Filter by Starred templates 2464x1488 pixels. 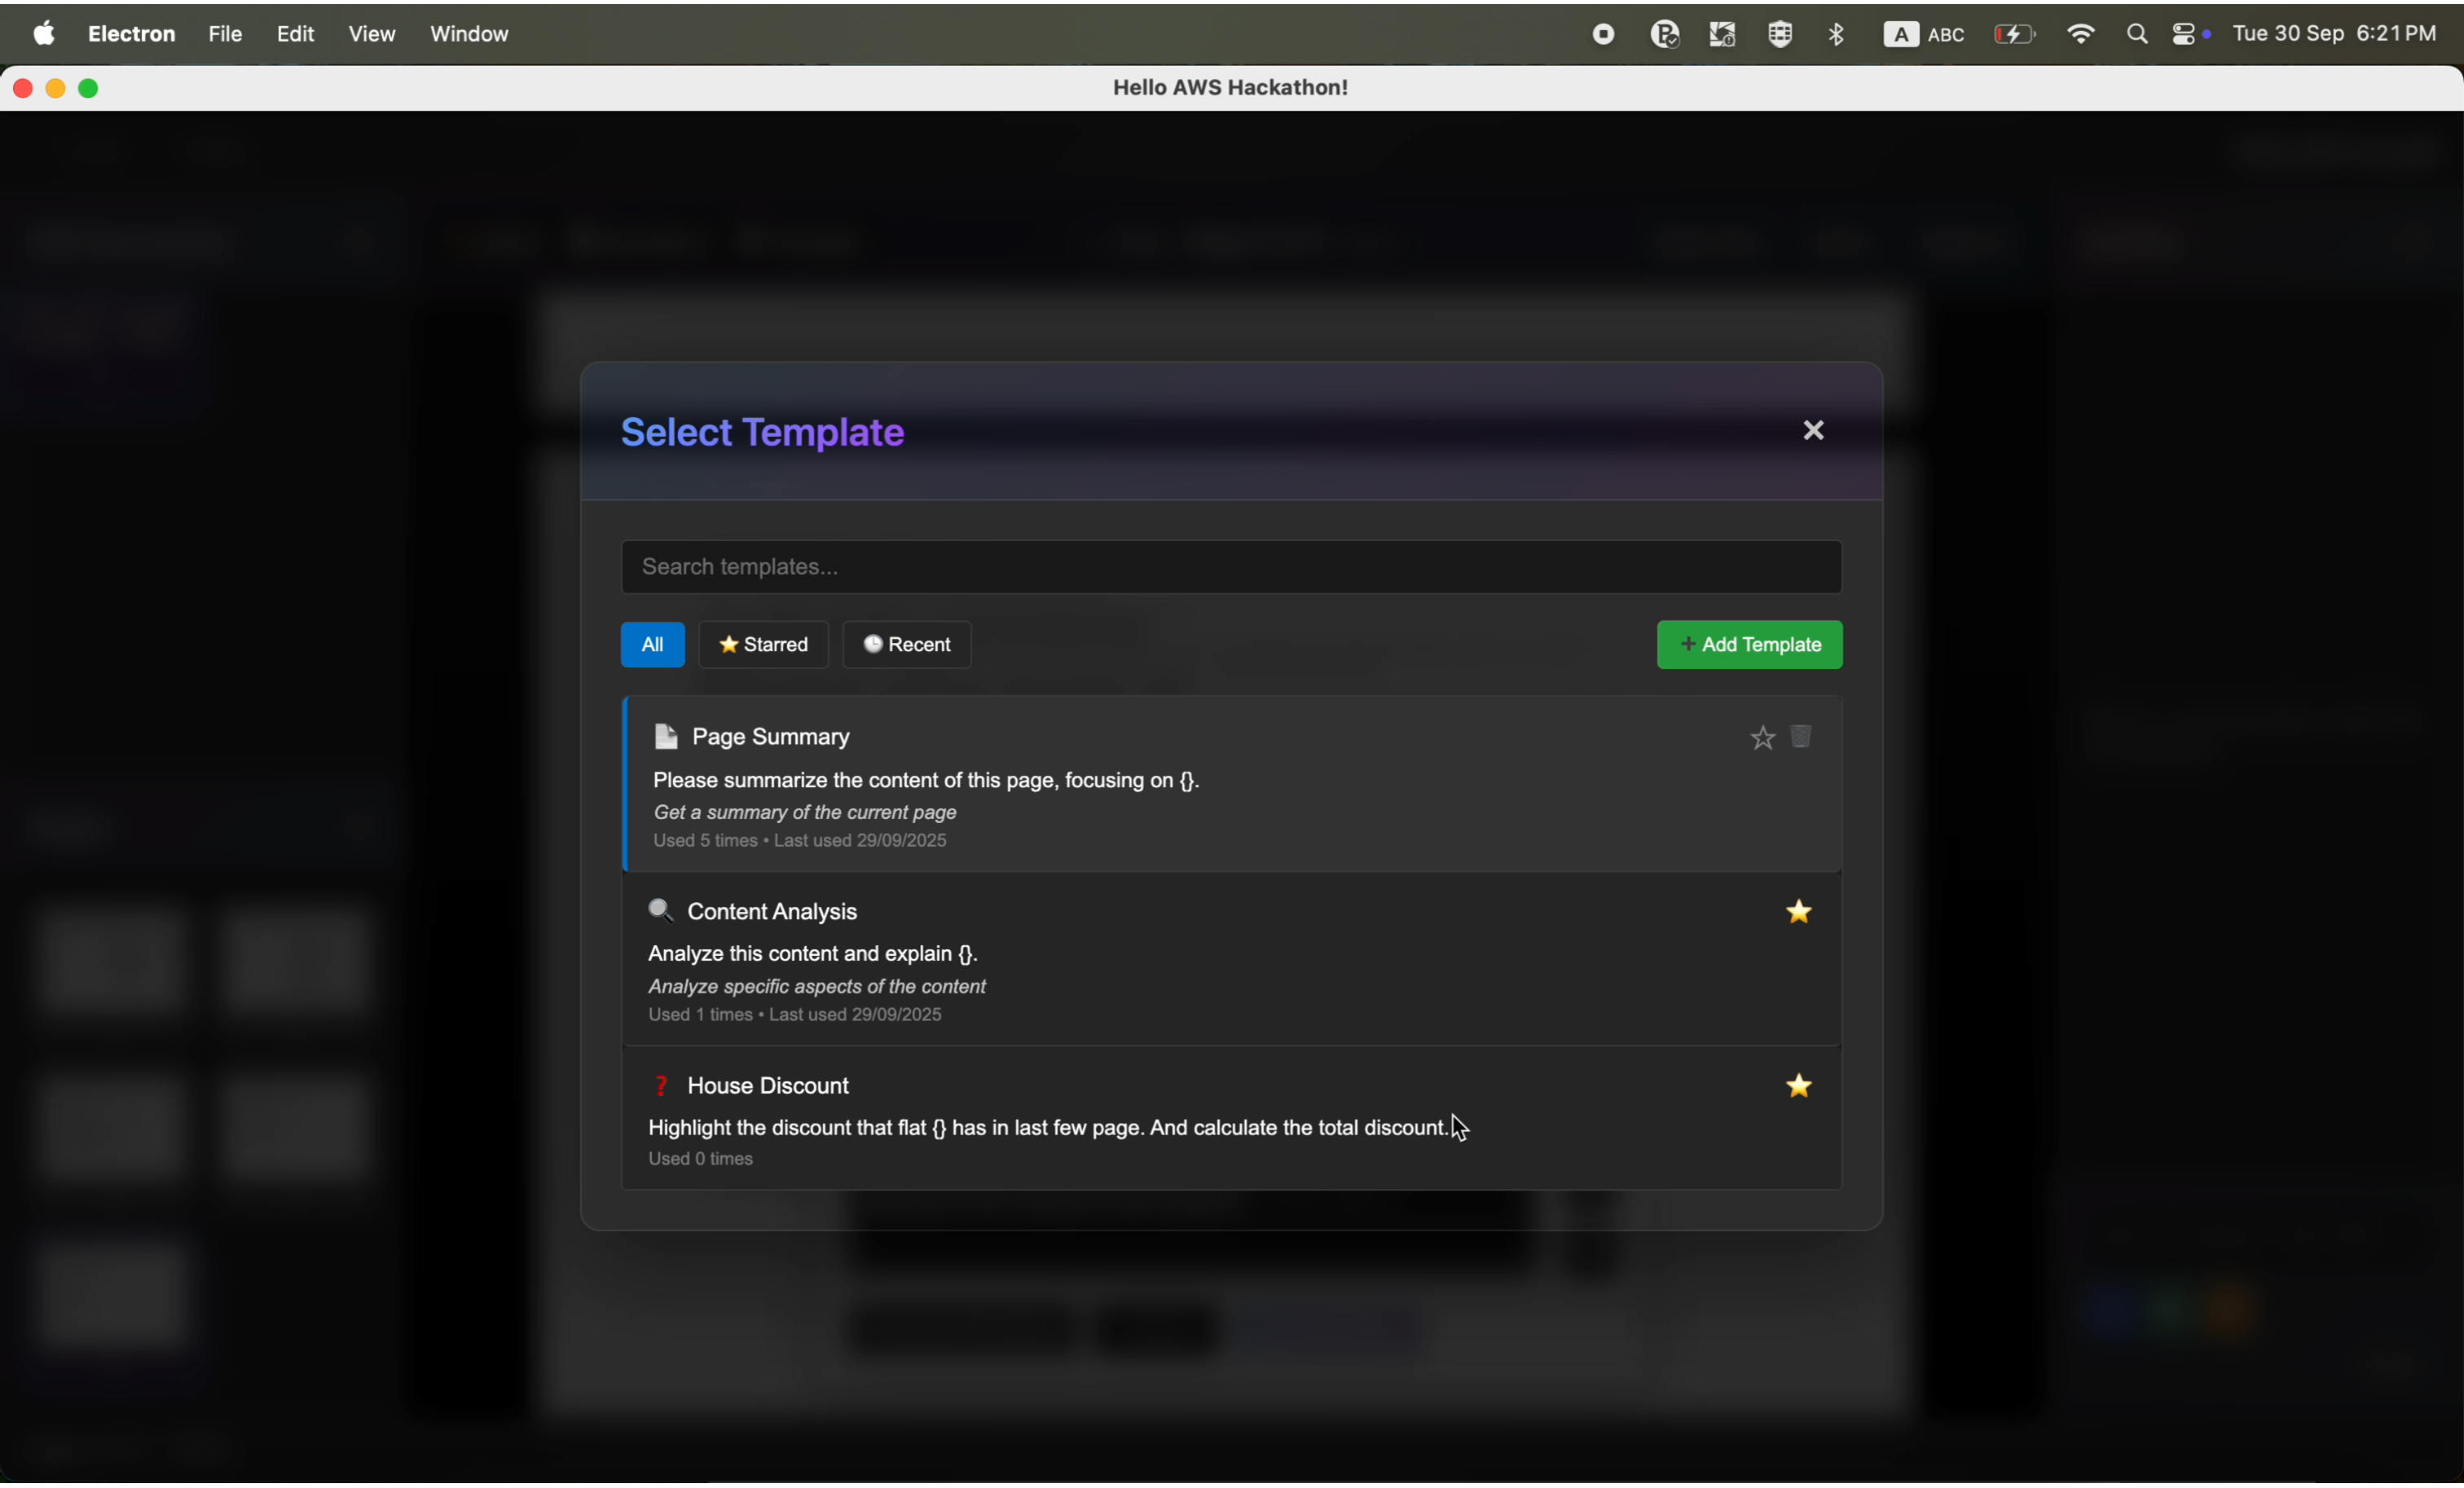tap(764, 645)
